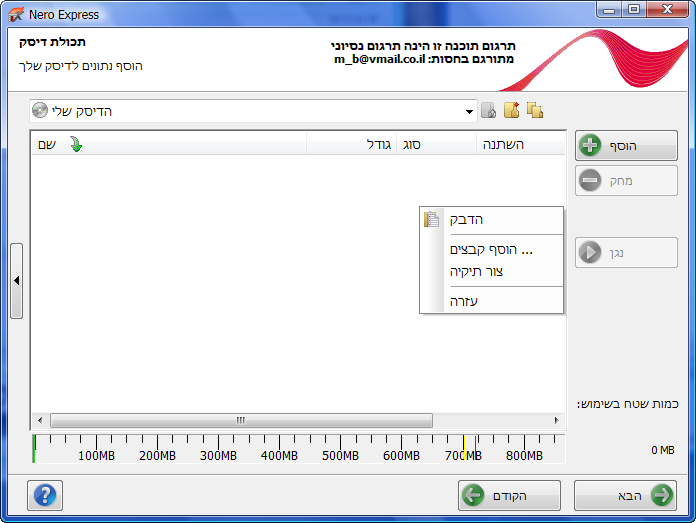Viewport: 696px width, 523px height.
Task: Click the הבא next button
Action: click(625, 495)
